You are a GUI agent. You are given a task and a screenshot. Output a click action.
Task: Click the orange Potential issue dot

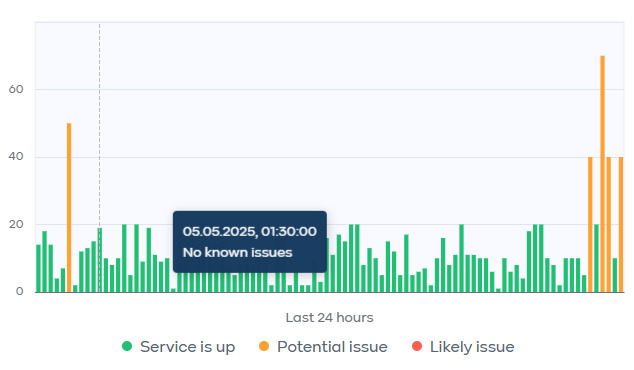point(264,346)
